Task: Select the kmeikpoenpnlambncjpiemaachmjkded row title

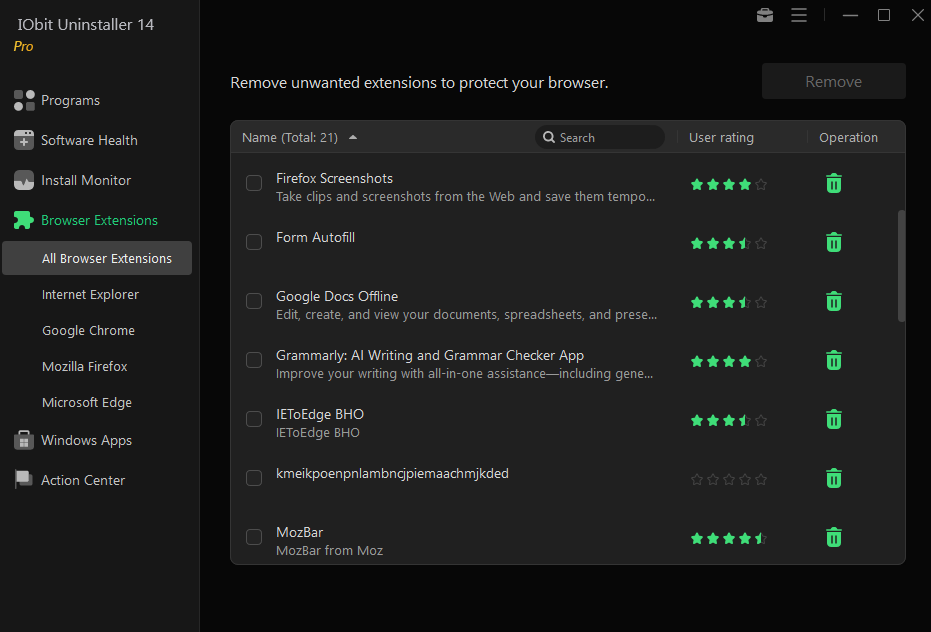Action: (392, 473)
